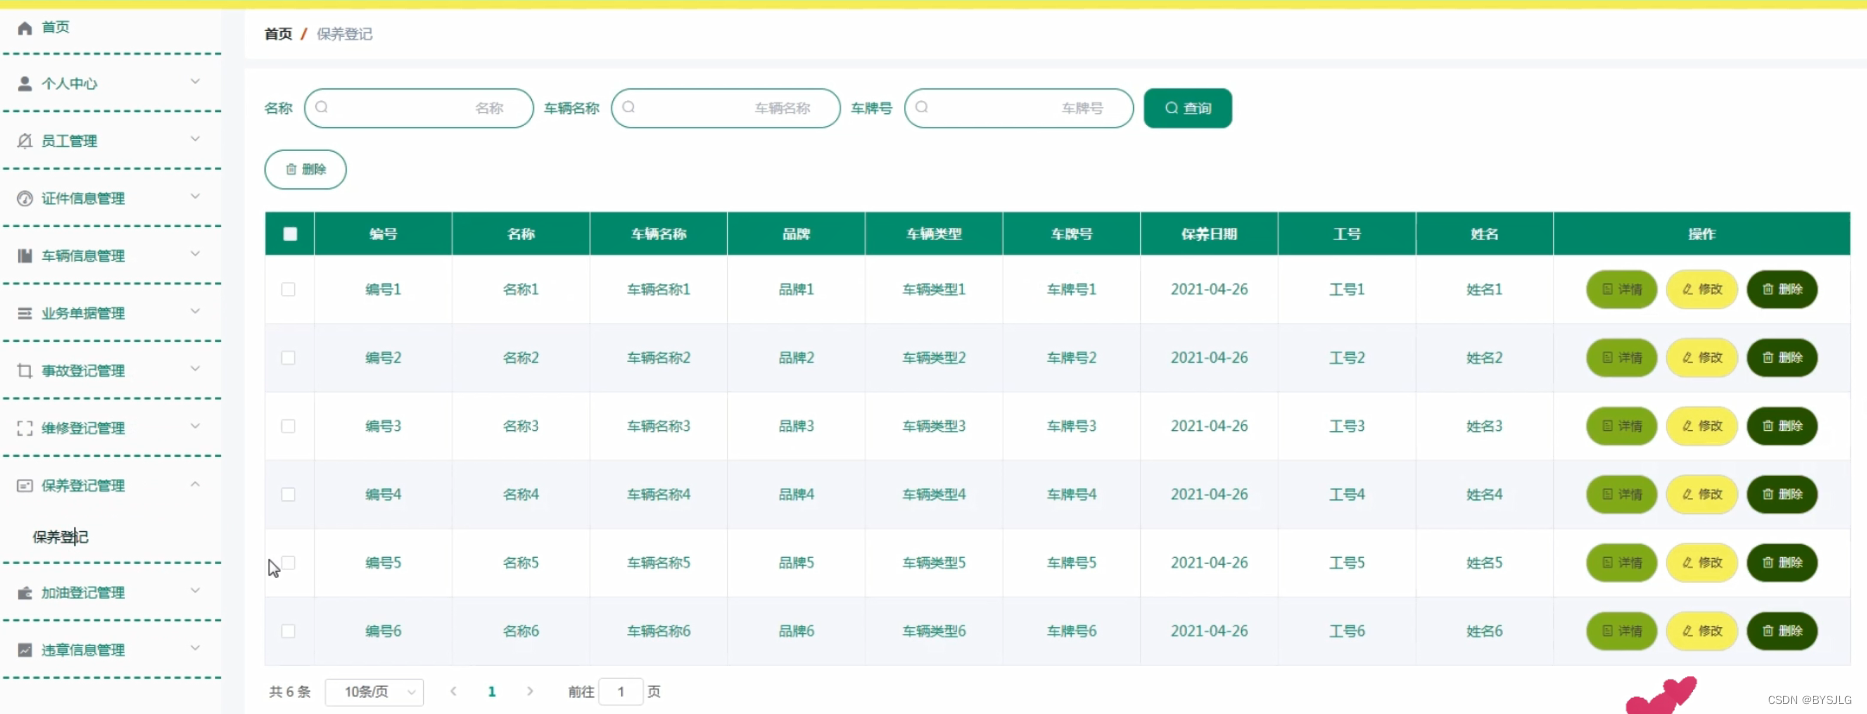Click search icon in 车辆名称 field
The image size is (1867, 714).
629,107
